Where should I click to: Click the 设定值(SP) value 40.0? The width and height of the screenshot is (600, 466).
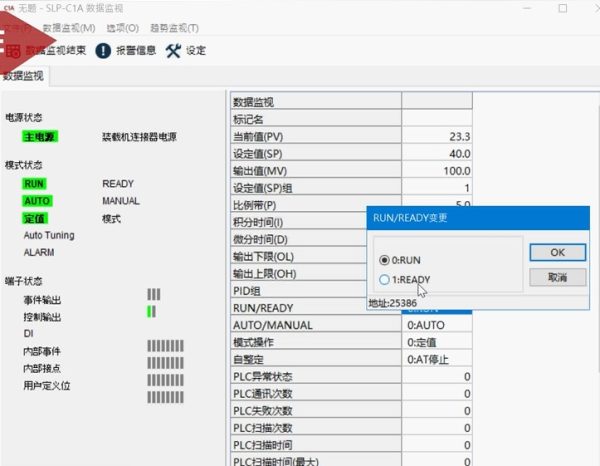437,153
